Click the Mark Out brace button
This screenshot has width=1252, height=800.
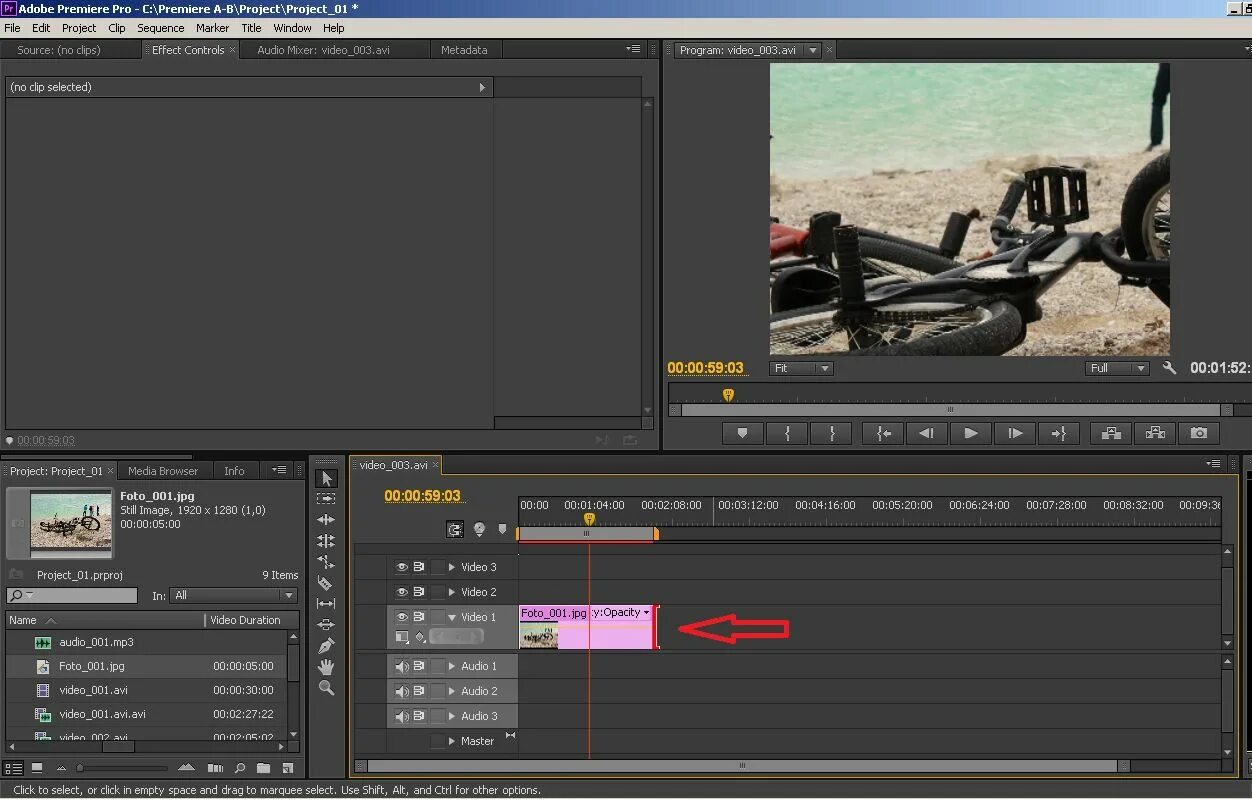[831, 433]
